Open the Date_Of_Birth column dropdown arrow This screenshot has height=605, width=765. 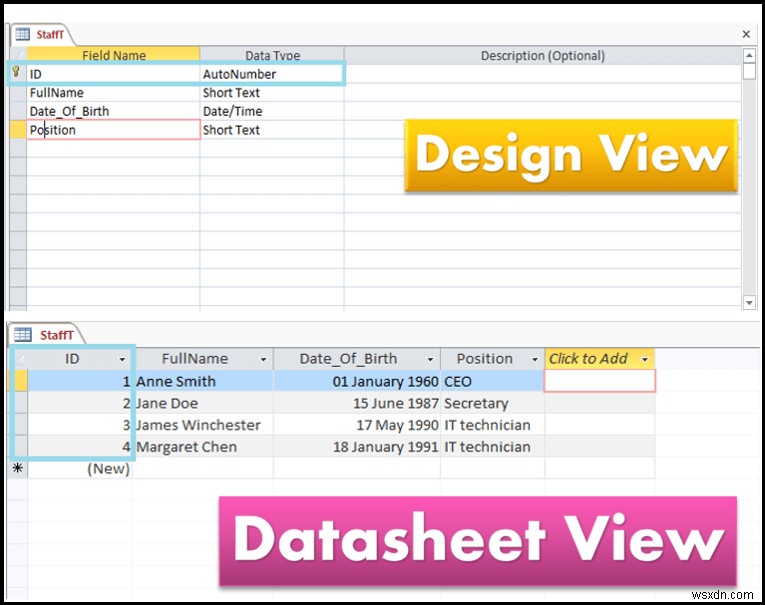(x=430, y=360)
